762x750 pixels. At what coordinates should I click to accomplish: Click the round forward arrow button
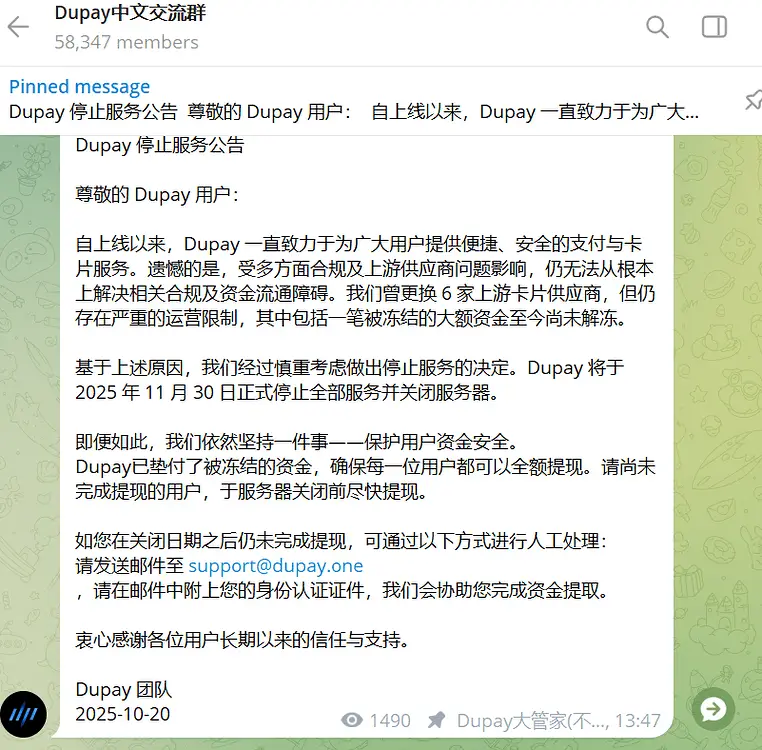(713, 709)
